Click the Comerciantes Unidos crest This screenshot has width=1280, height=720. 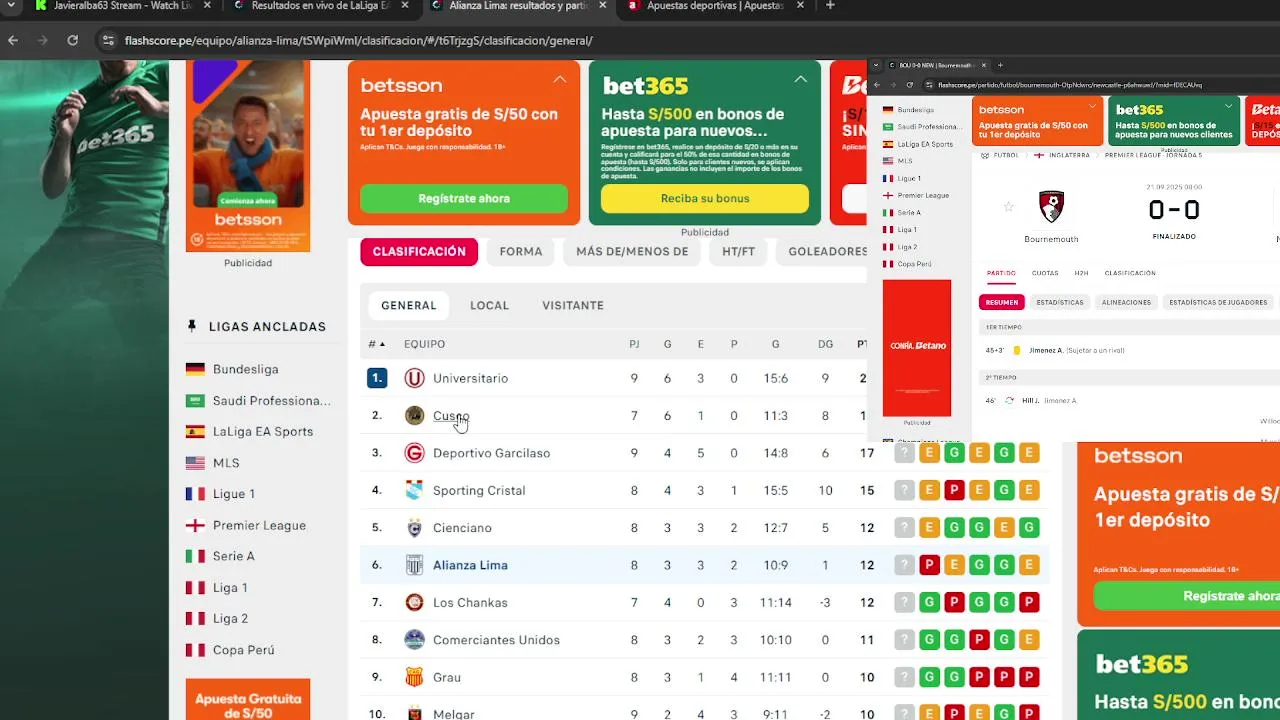pos(414,640)
